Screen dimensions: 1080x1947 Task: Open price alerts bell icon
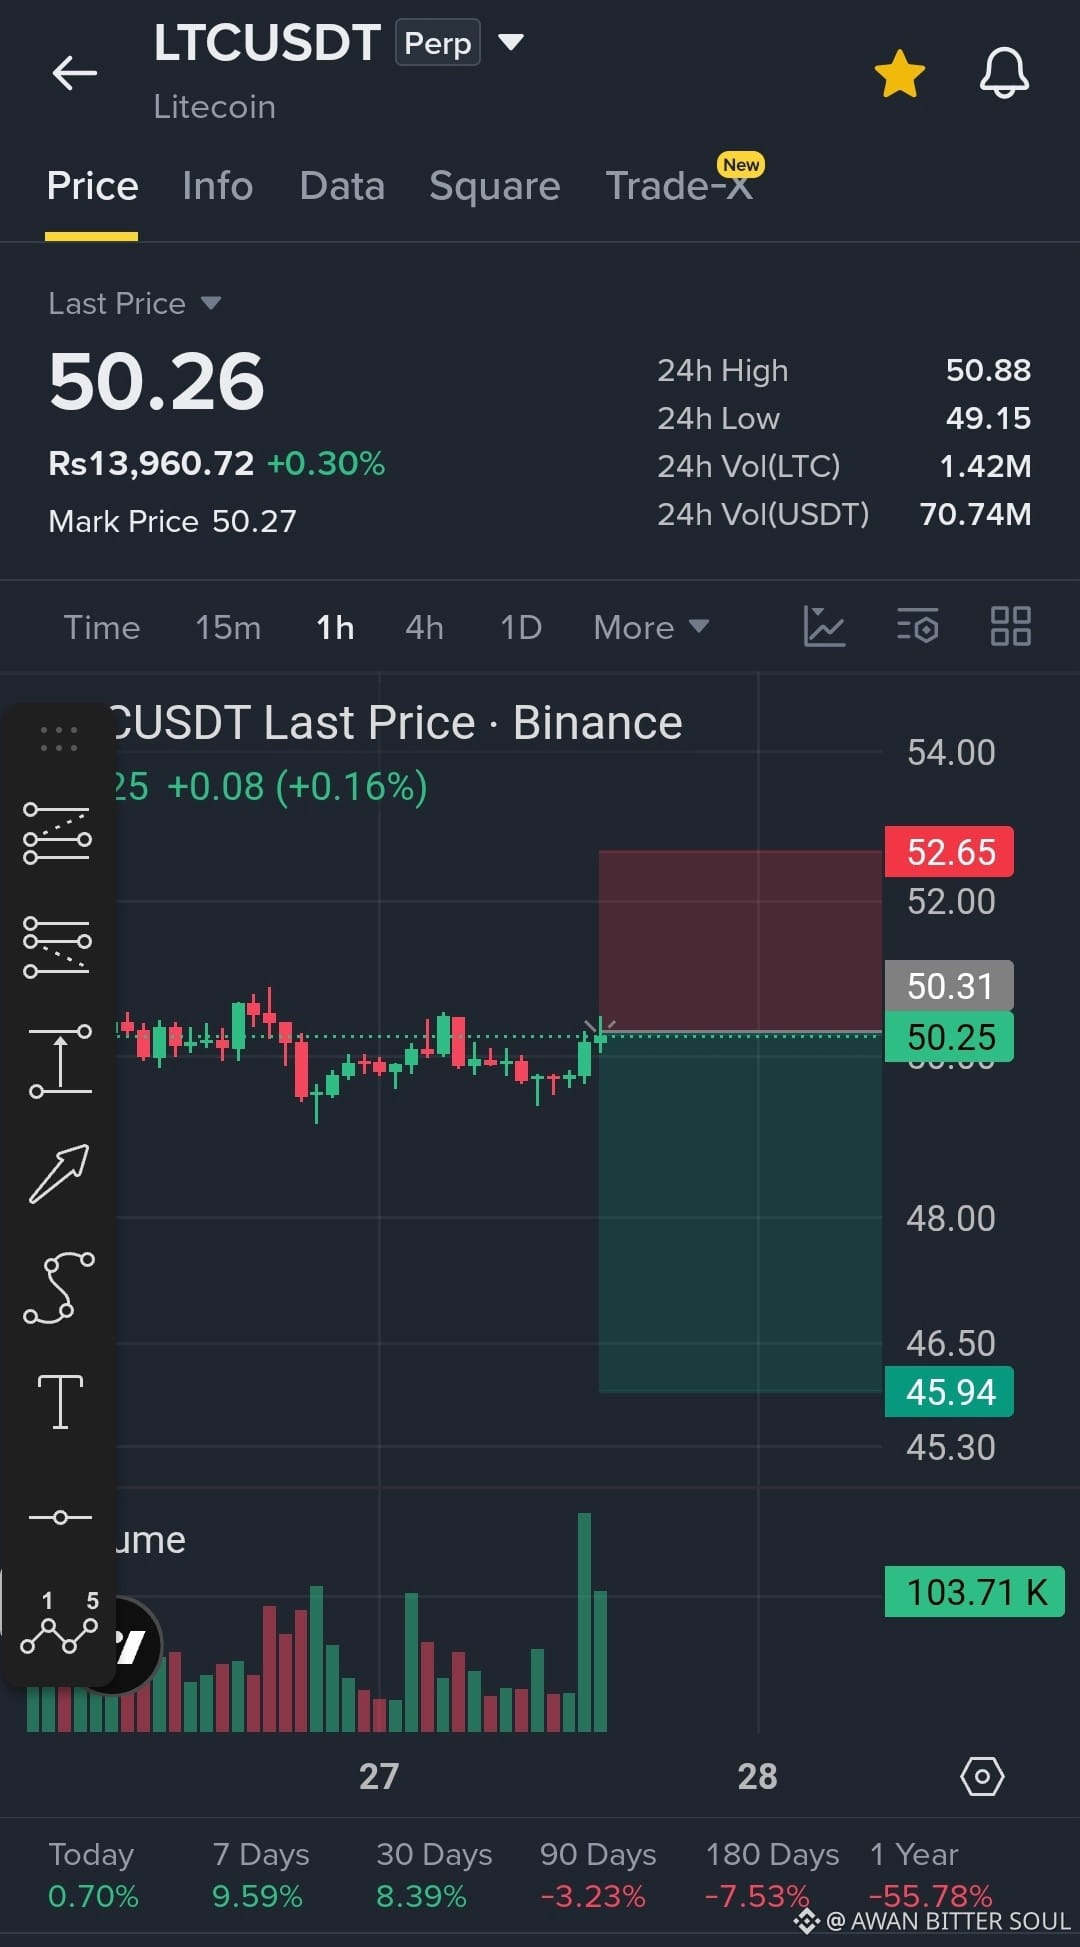coord(1004,73)
